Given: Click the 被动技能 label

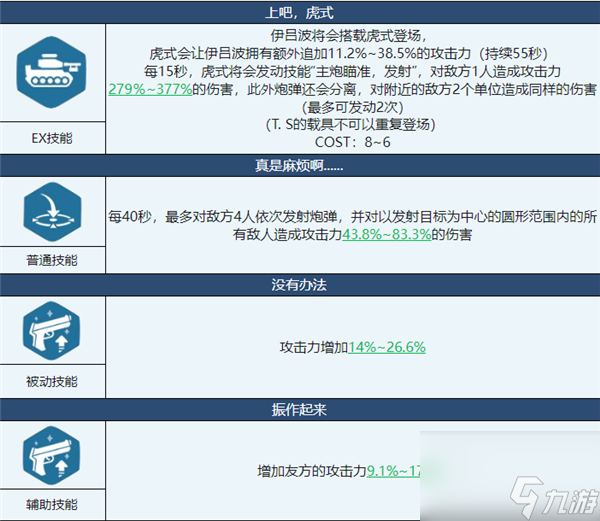Looking at the screenshot, I should [51, 382].
